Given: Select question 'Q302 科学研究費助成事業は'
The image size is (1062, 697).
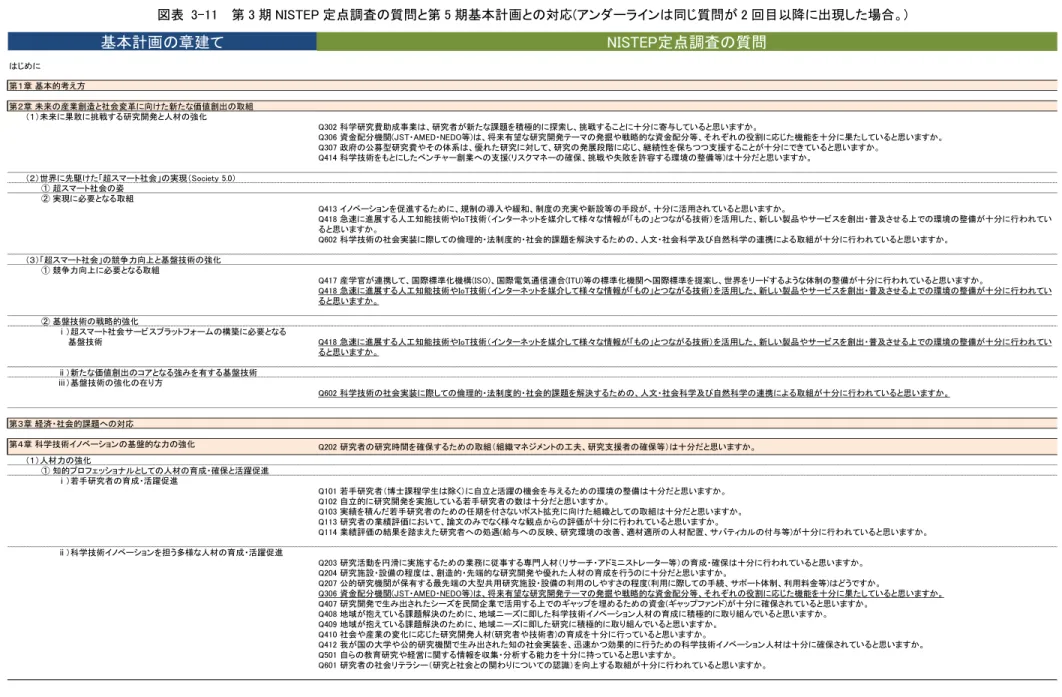Looking at the screenshot, I should tap(538, 127).
